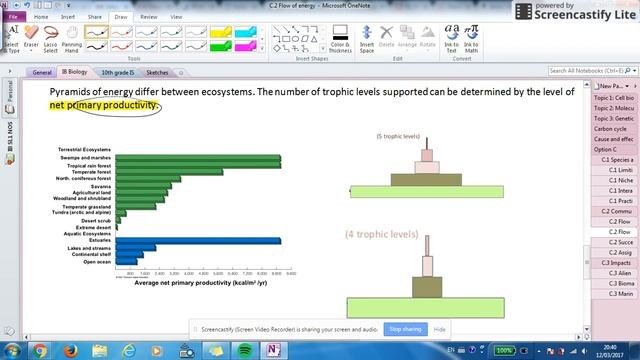
Task: Insert a single arrow line shape
Action: point(286,29)
